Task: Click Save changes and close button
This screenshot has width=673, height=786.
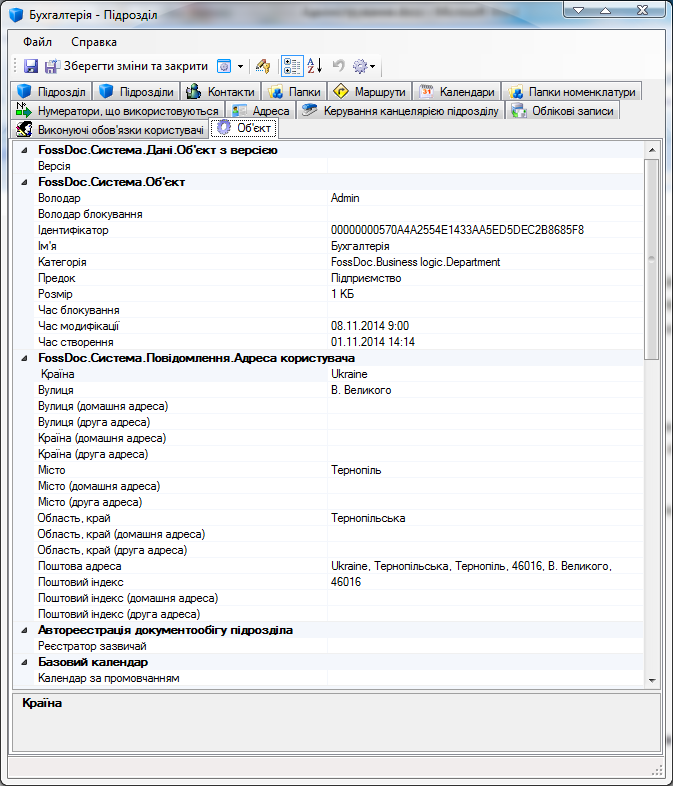Action: [x=126, y=66]
